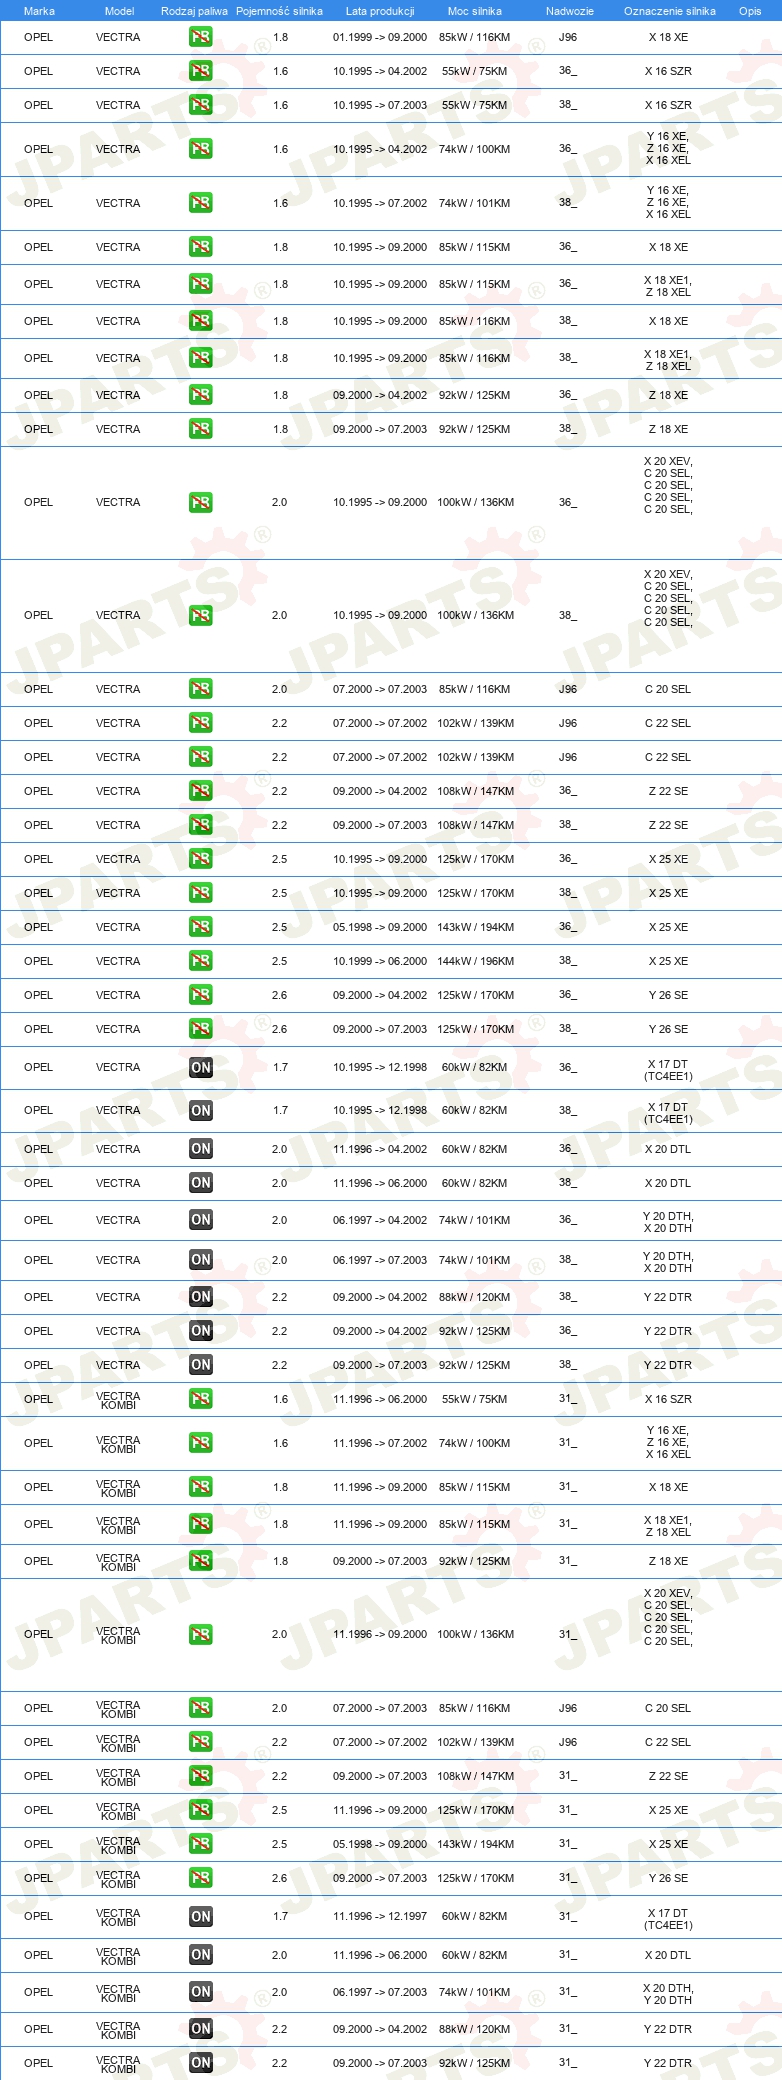Click PB icon in Z 18 XE body 36_ row
Viewport: 782px width, 2080px height.
[x=200, y=395]
